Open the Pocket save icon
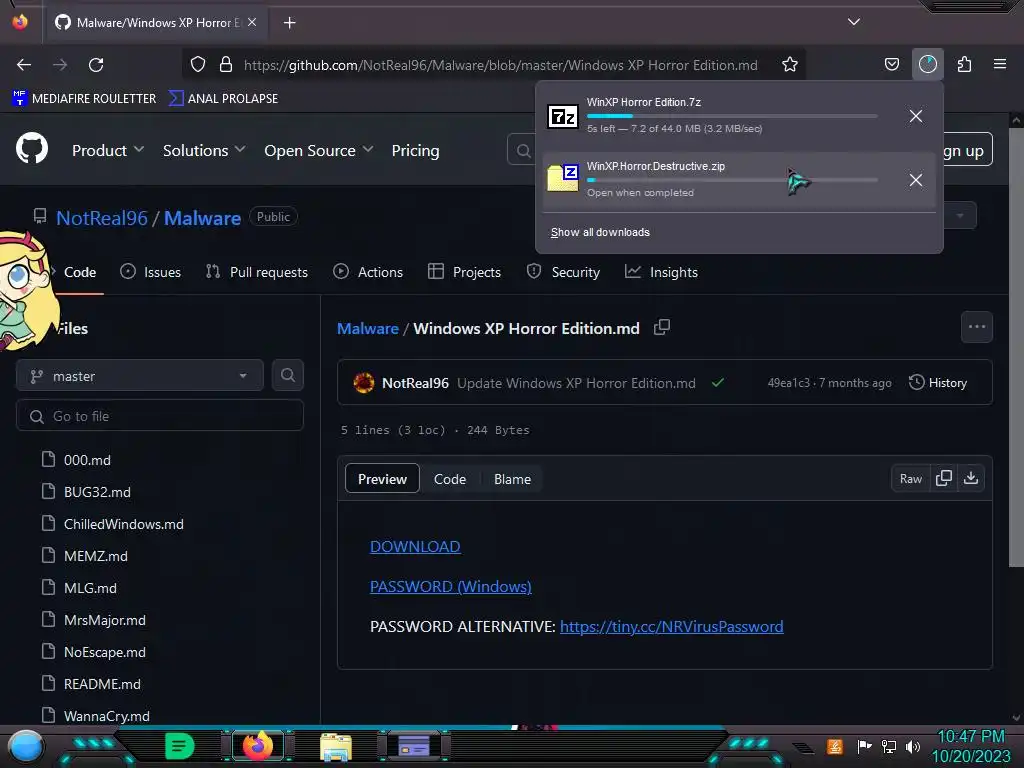The width and height of the screenshot is (1024, 768). coord(891,64)
